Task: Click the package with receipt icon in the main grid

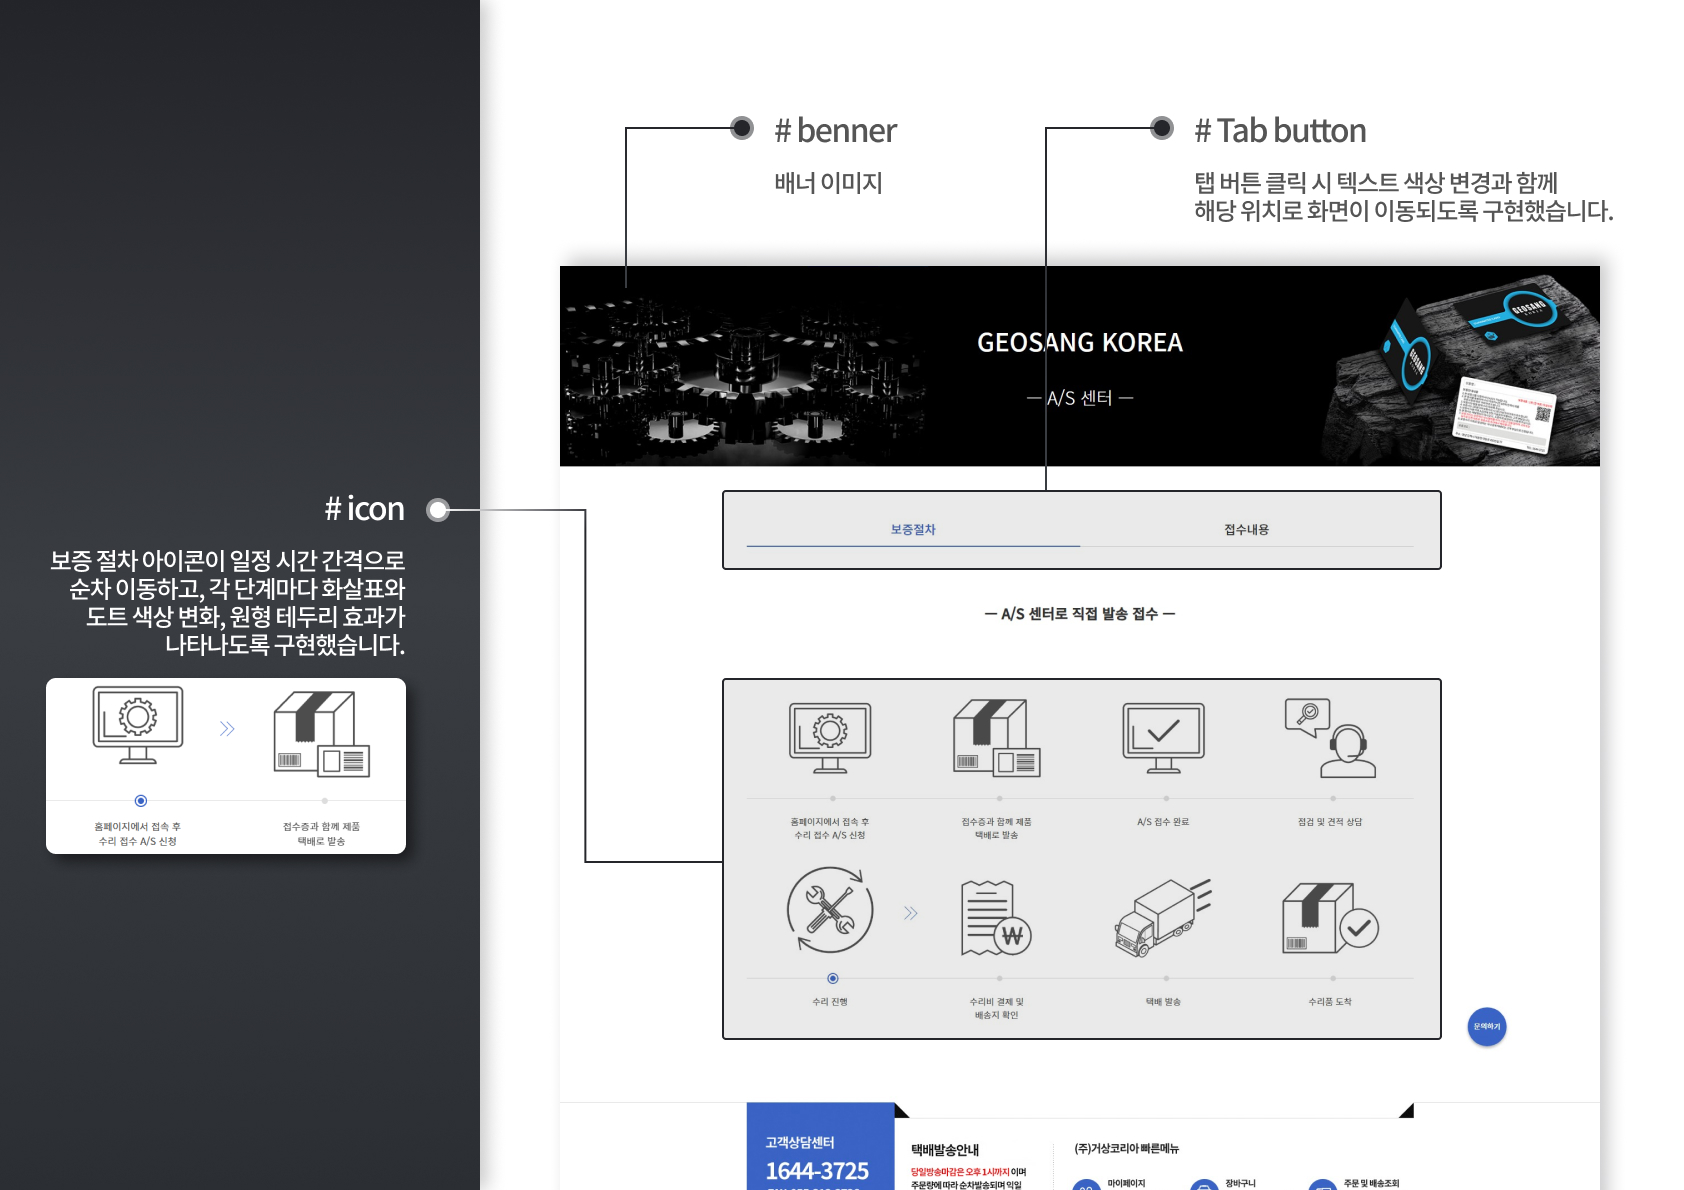Action: [996, 738]
